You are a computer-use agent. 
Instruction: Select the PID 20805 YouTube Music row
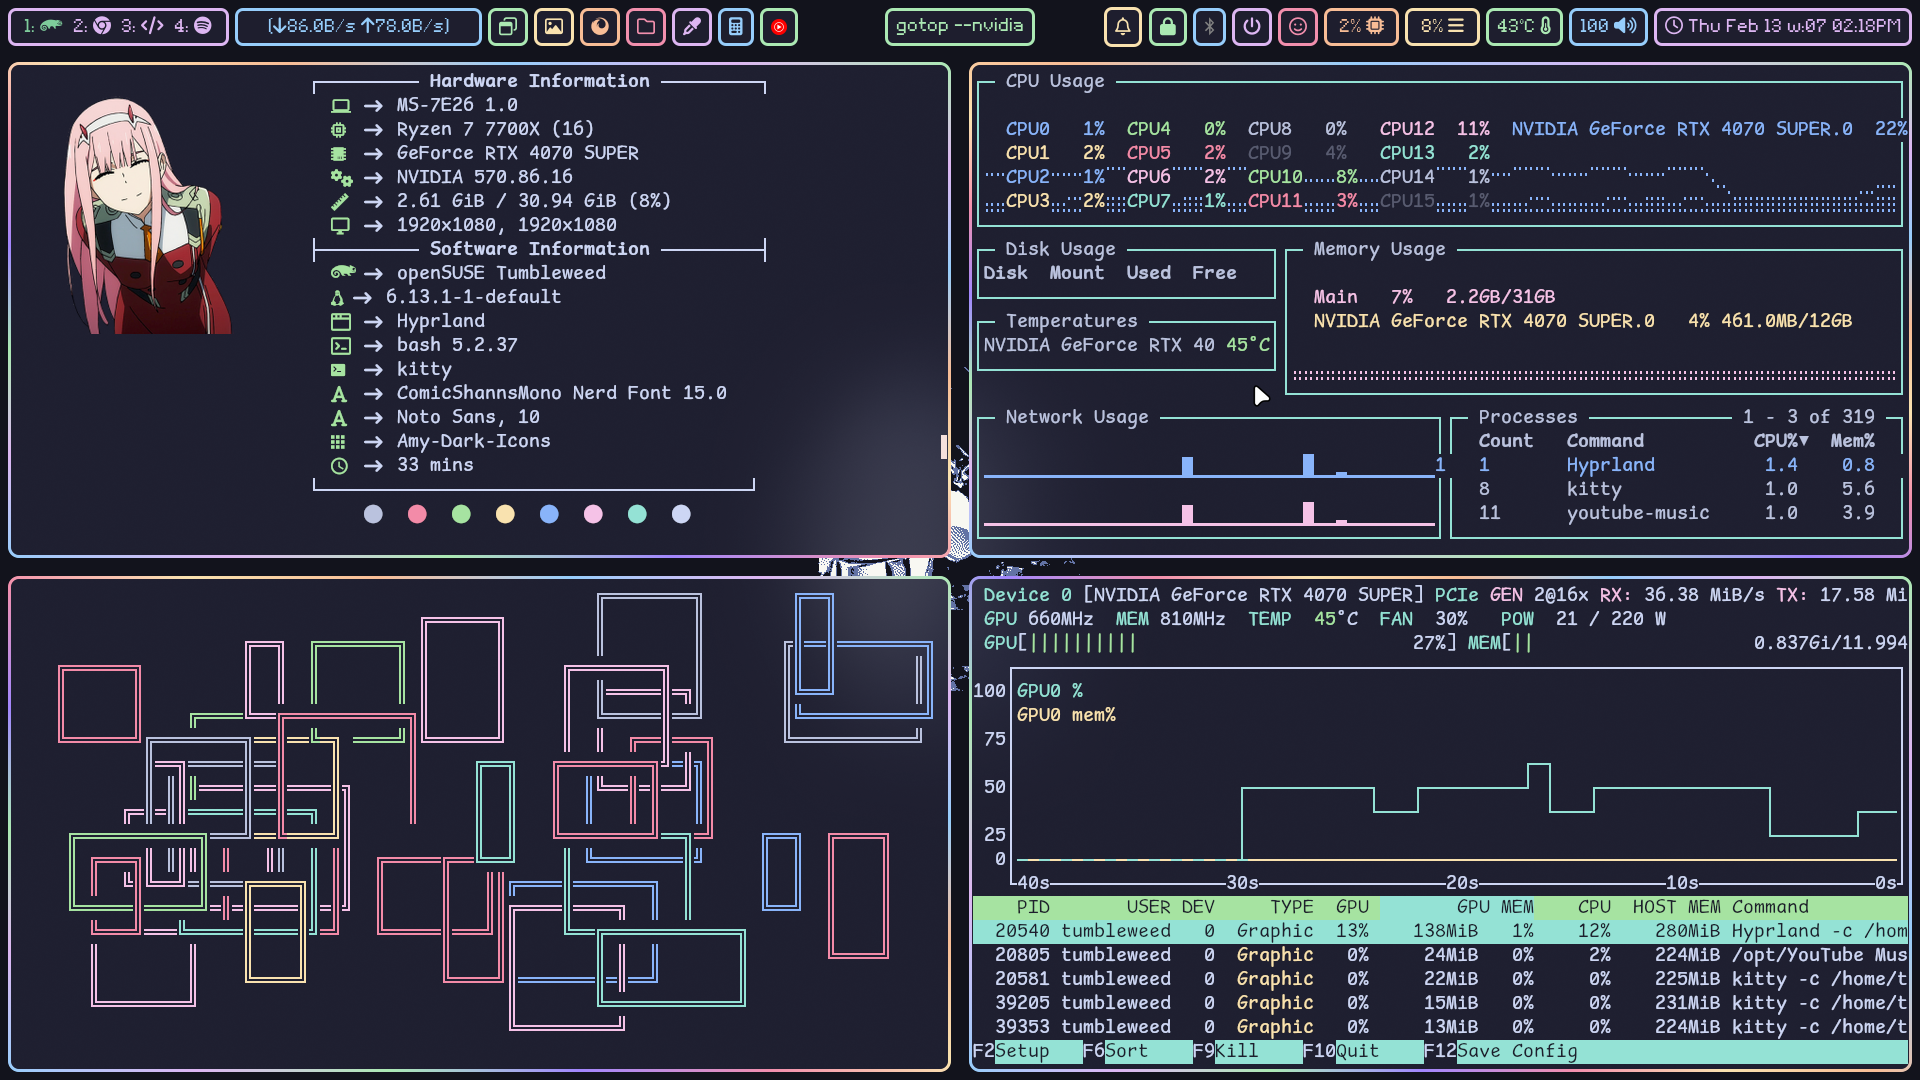coord(1440,955)
